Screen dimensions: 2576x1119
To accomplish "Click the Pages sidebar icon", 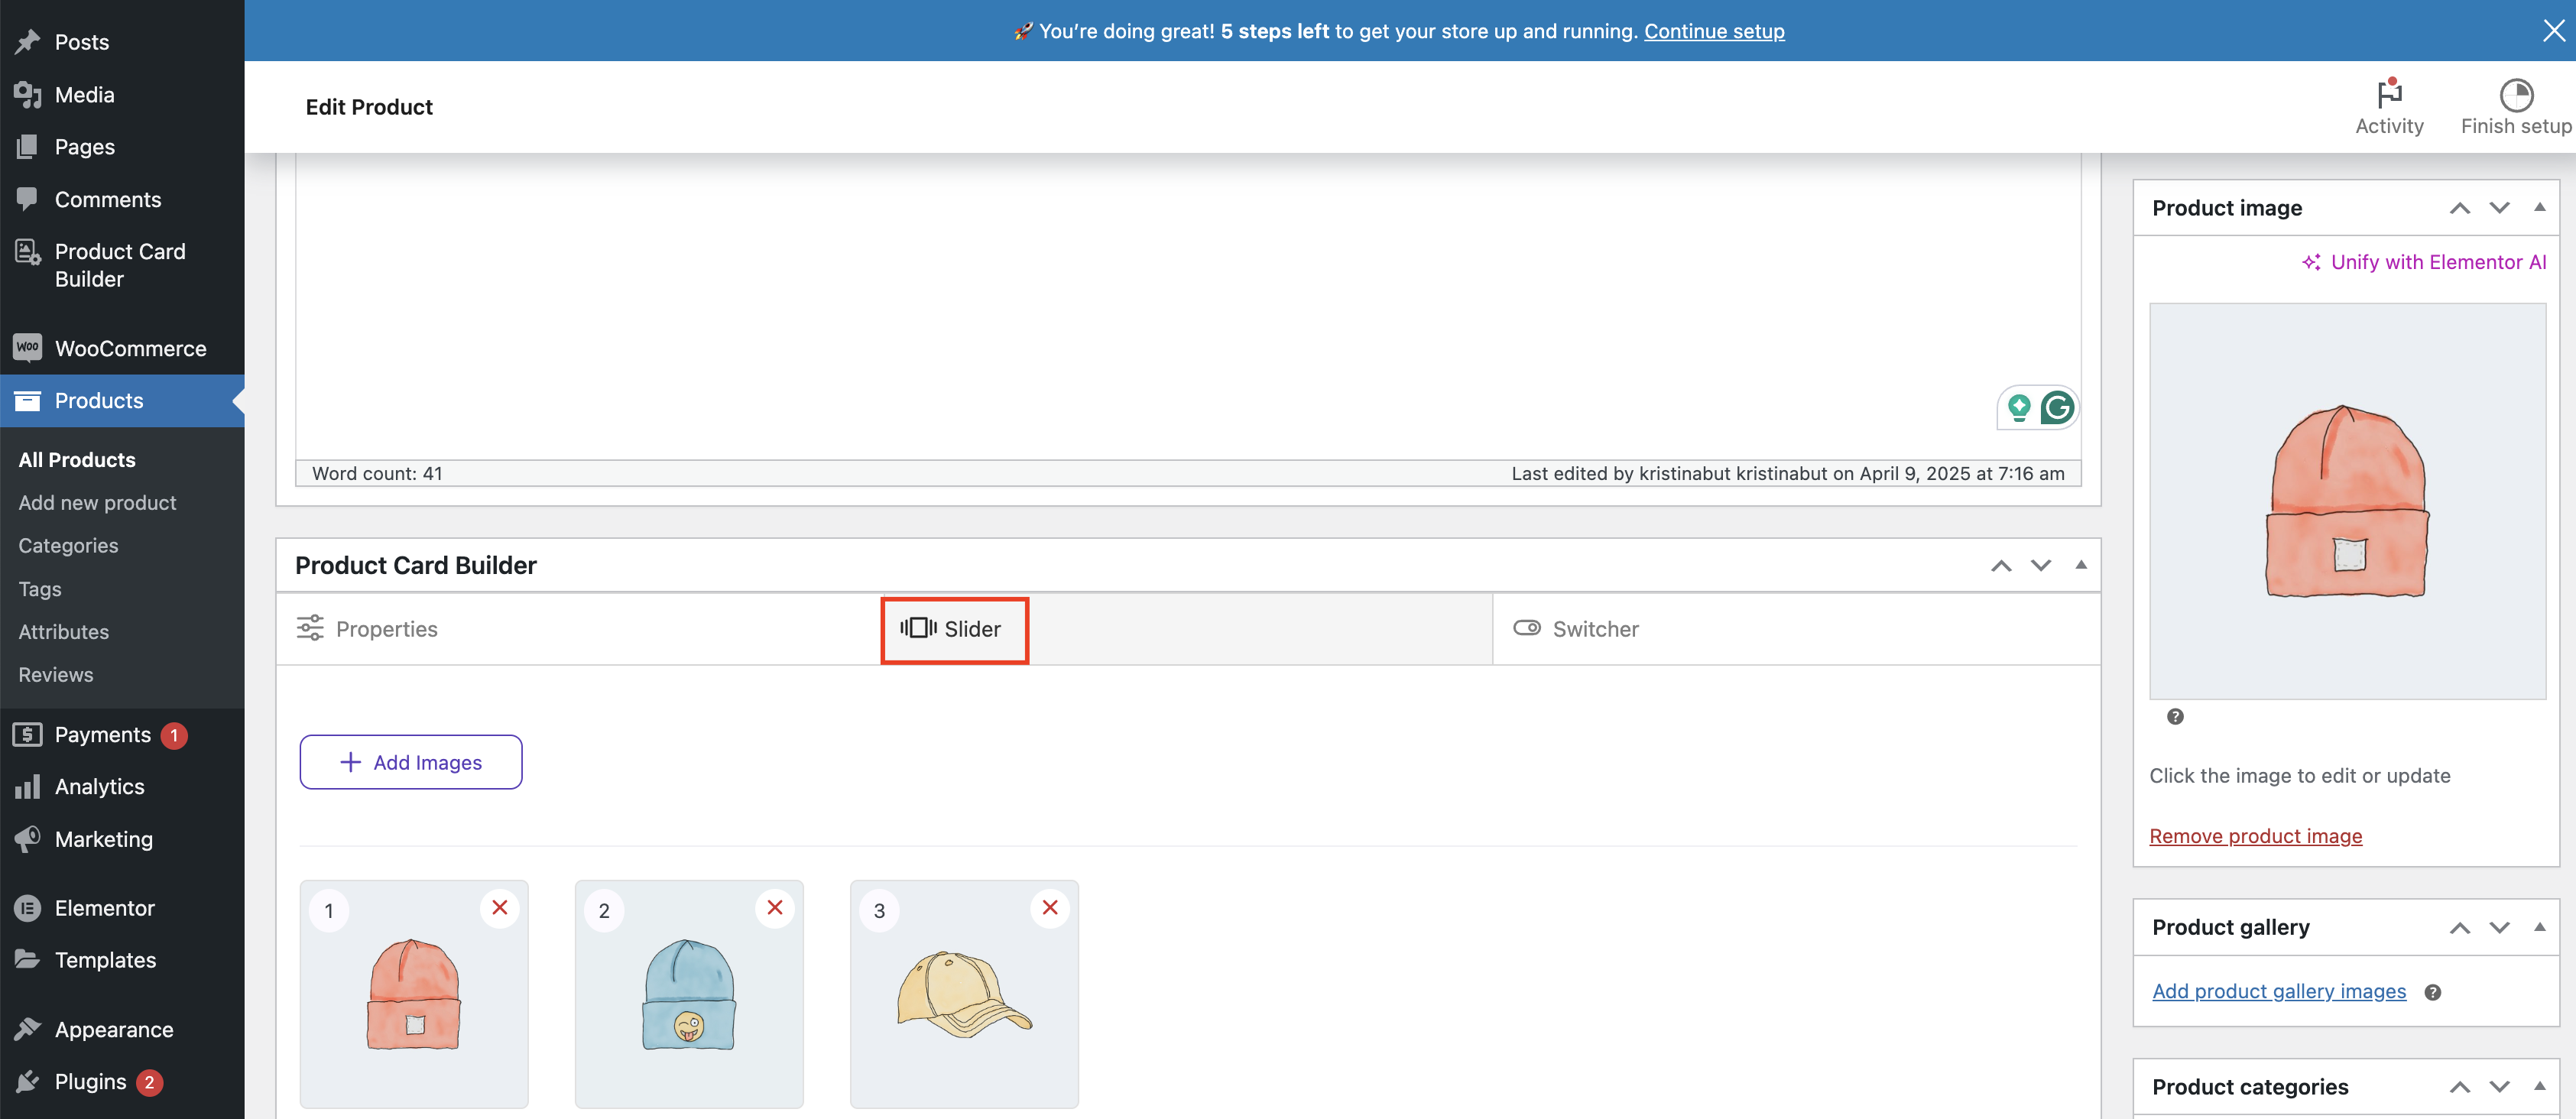I will coord(27,146).
